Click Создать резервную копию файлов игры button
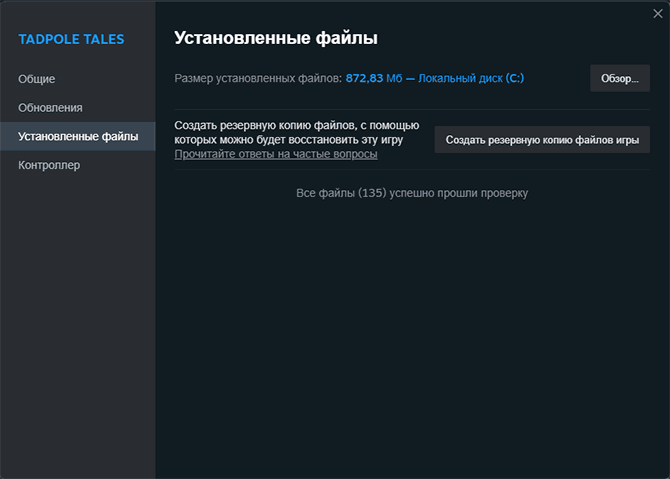670x479 pixels. pyautogui.click(x=542, y=140)
